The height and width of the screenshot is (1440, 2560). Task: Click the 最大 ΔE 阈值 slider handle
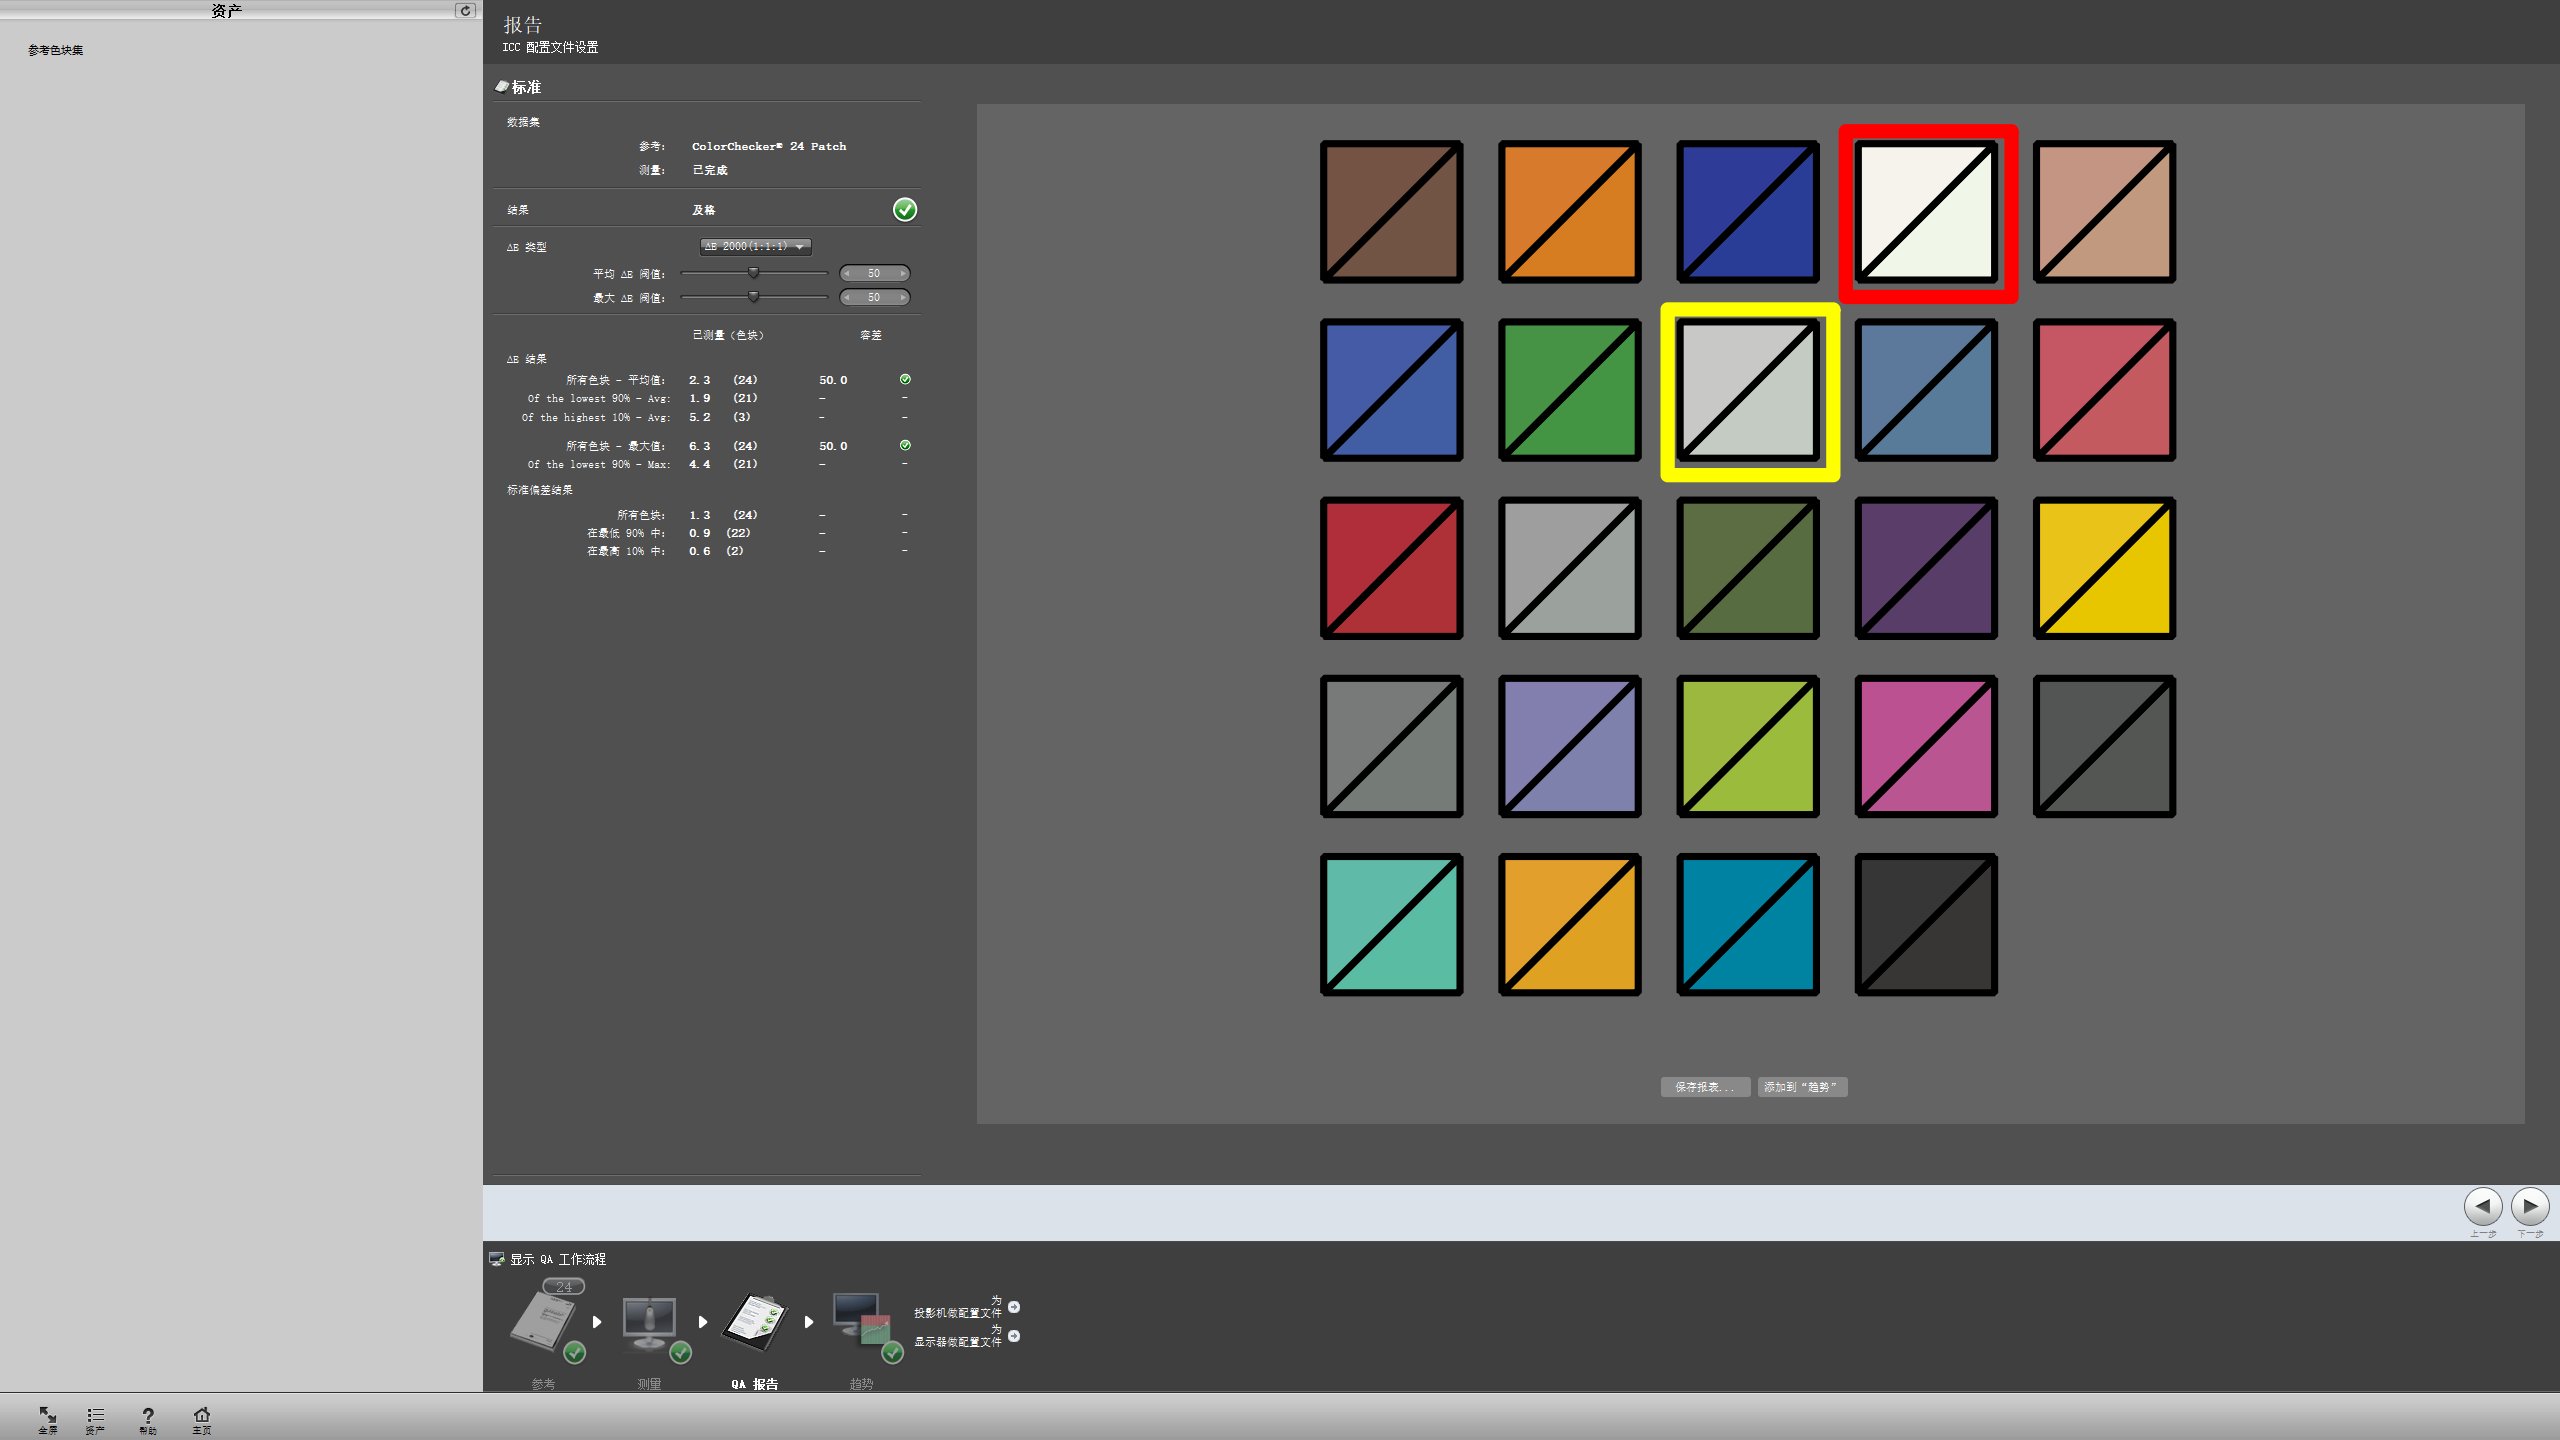tap(754, 297)
